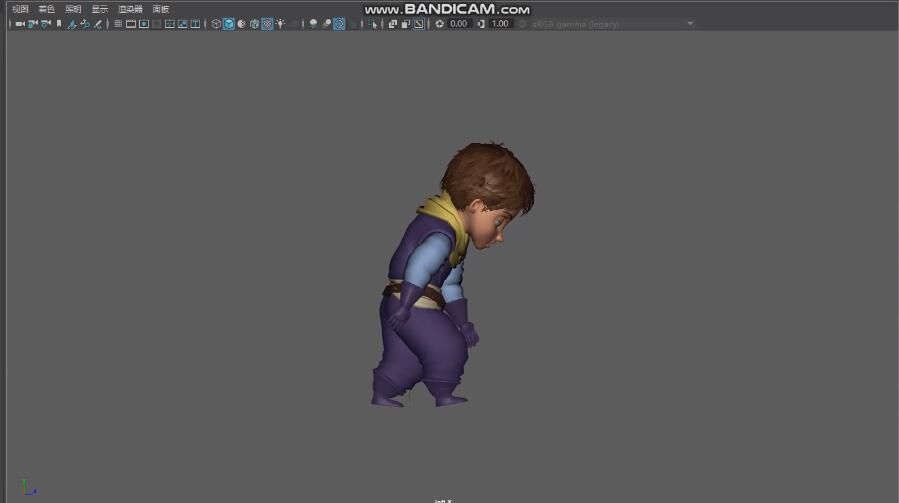
Task: Toggle the Field Chart overlay
Action: [170, 24]
